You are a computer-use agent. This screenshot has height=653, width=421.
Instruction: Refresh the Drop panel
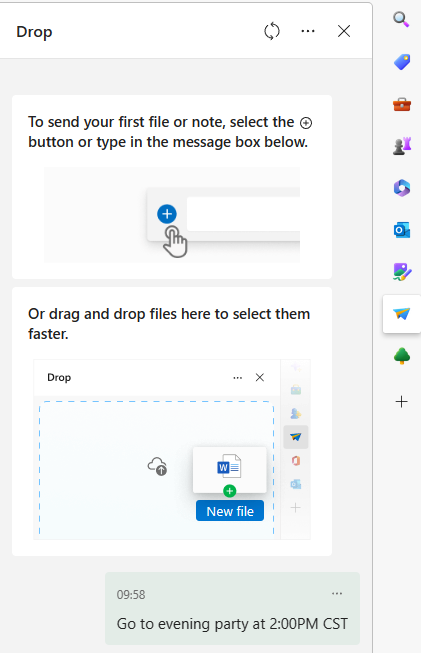click(272, 31)
